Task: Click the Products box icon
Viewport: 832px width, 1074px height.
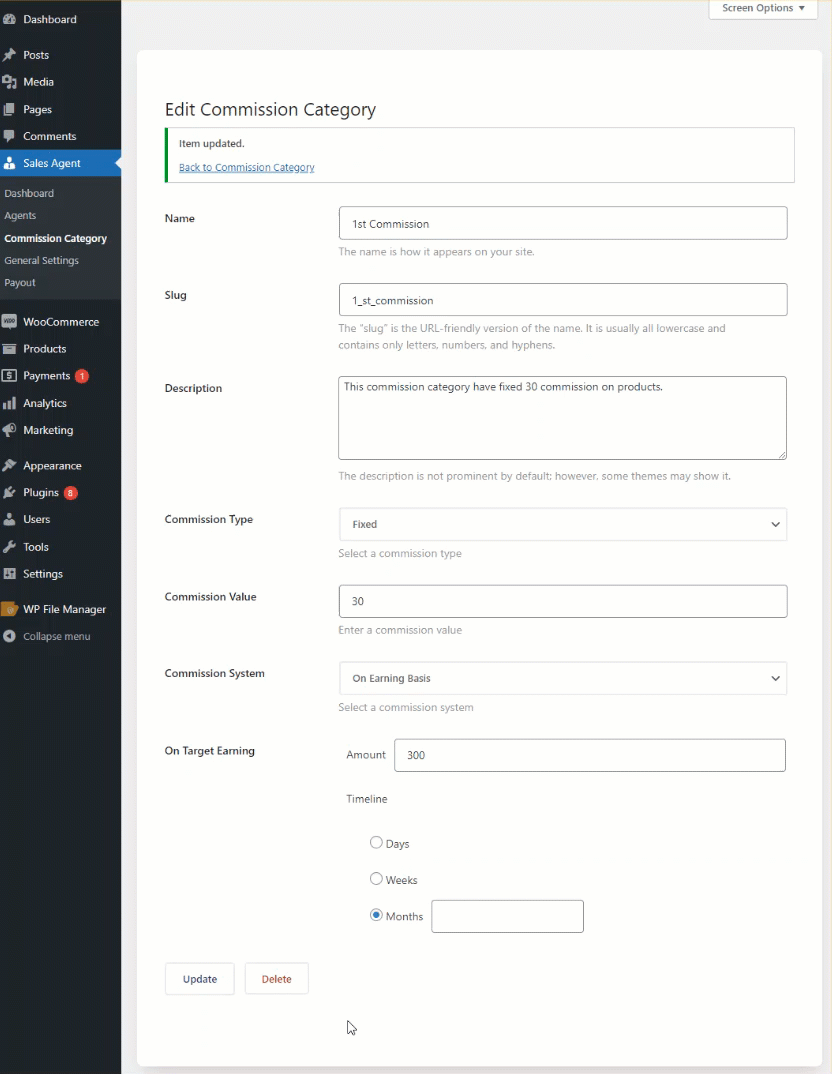Action: pos(9,349)
